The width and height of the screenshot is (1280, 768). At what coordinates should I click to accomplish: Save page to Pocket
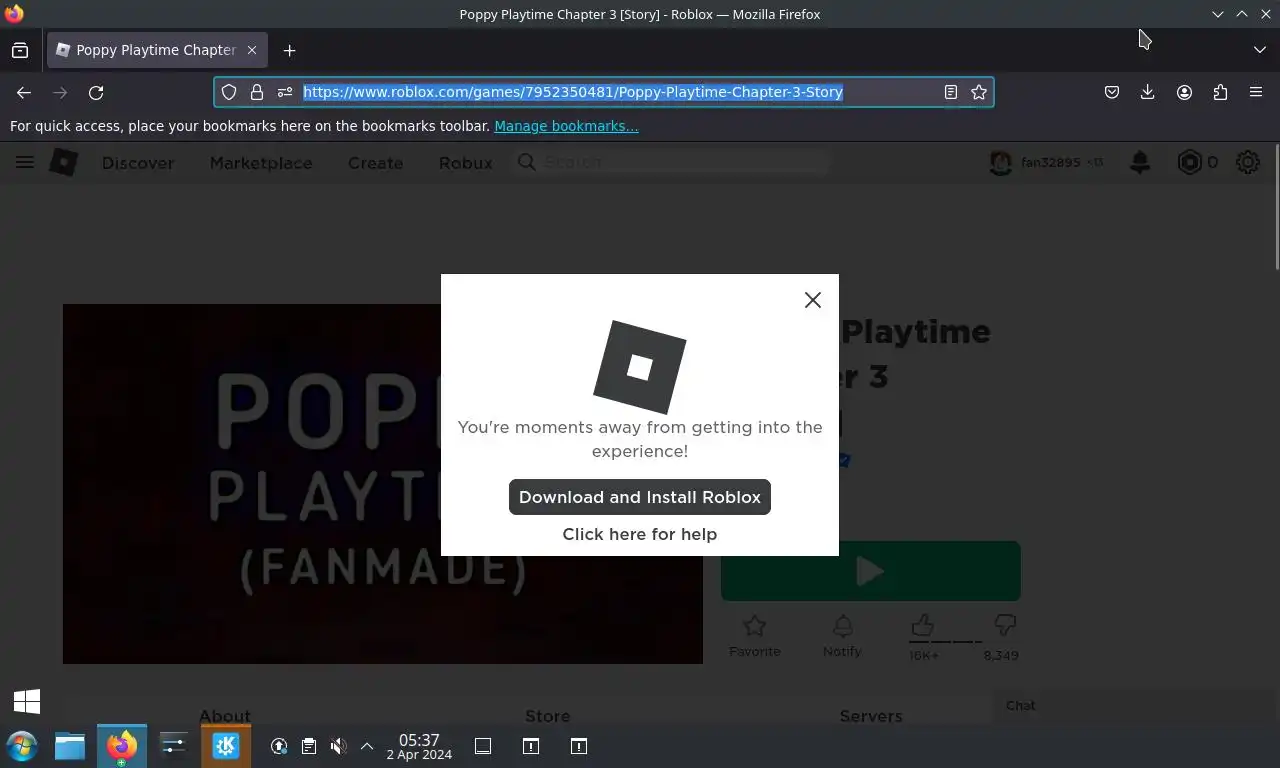click(1112, 92)
